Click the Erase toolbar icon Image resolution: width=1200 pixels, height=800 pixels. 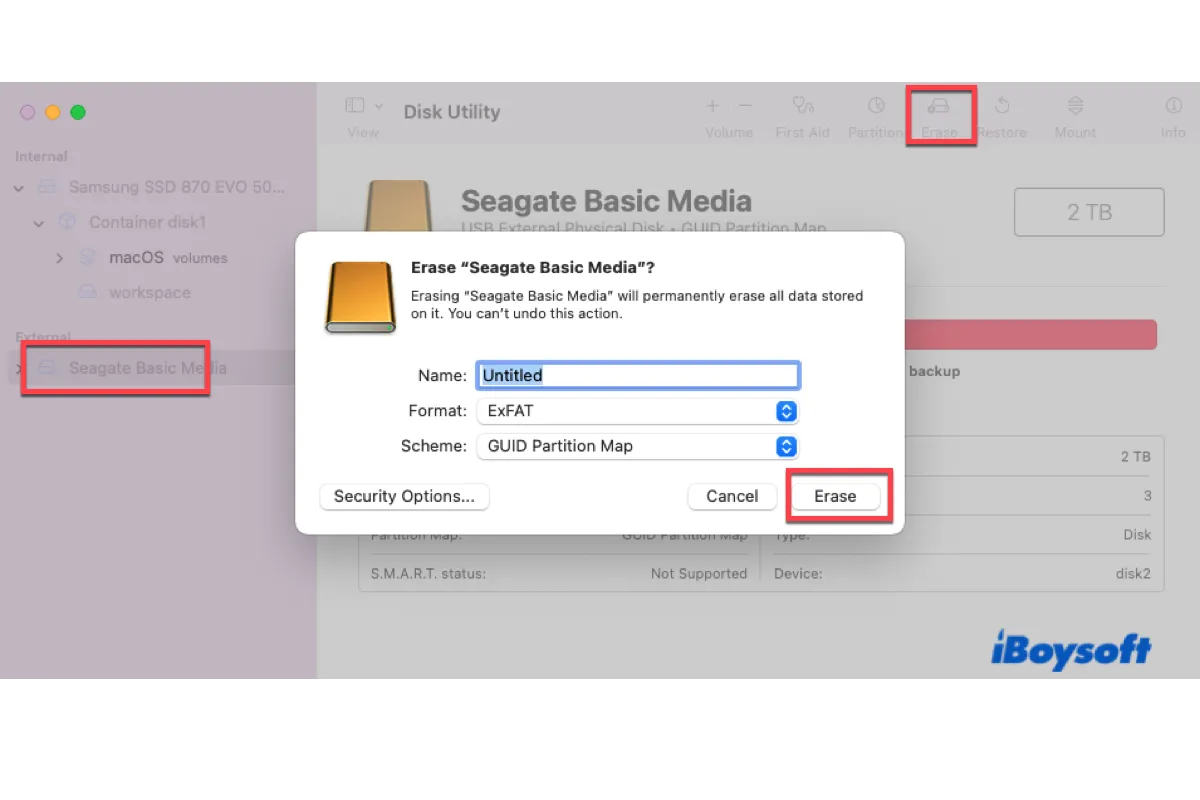pos(939,107)
